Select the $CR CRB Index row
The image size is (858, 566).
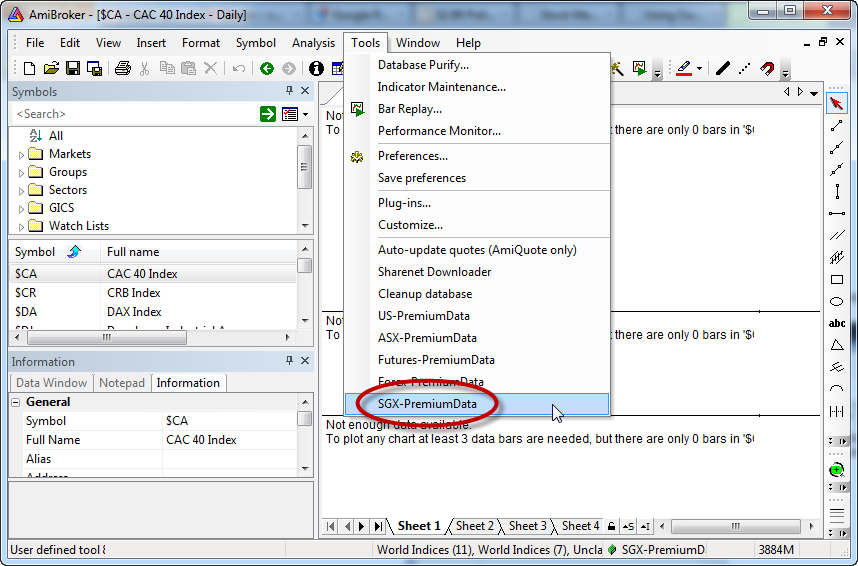153,293
